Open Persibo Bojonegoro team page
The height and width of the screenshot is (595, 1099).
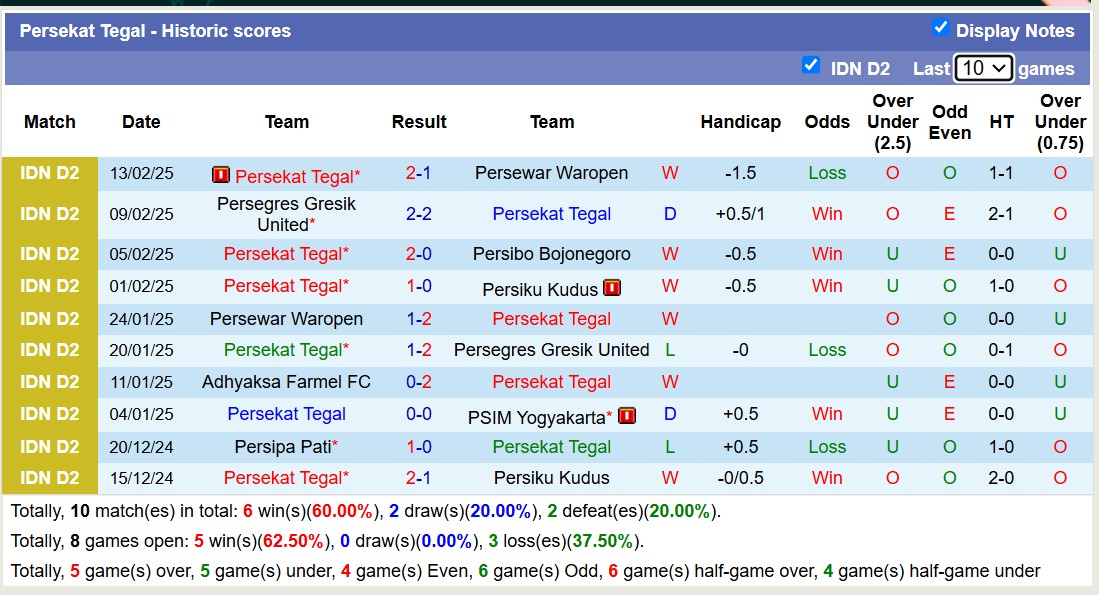click(x=552, y=254)
